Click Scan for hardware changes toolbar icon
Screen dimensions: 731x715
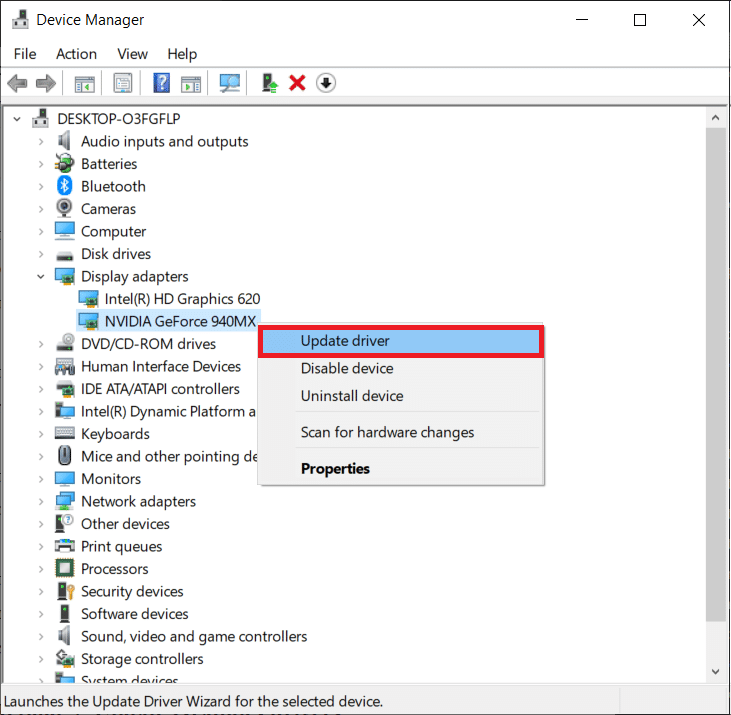click(x=231, y=83)
